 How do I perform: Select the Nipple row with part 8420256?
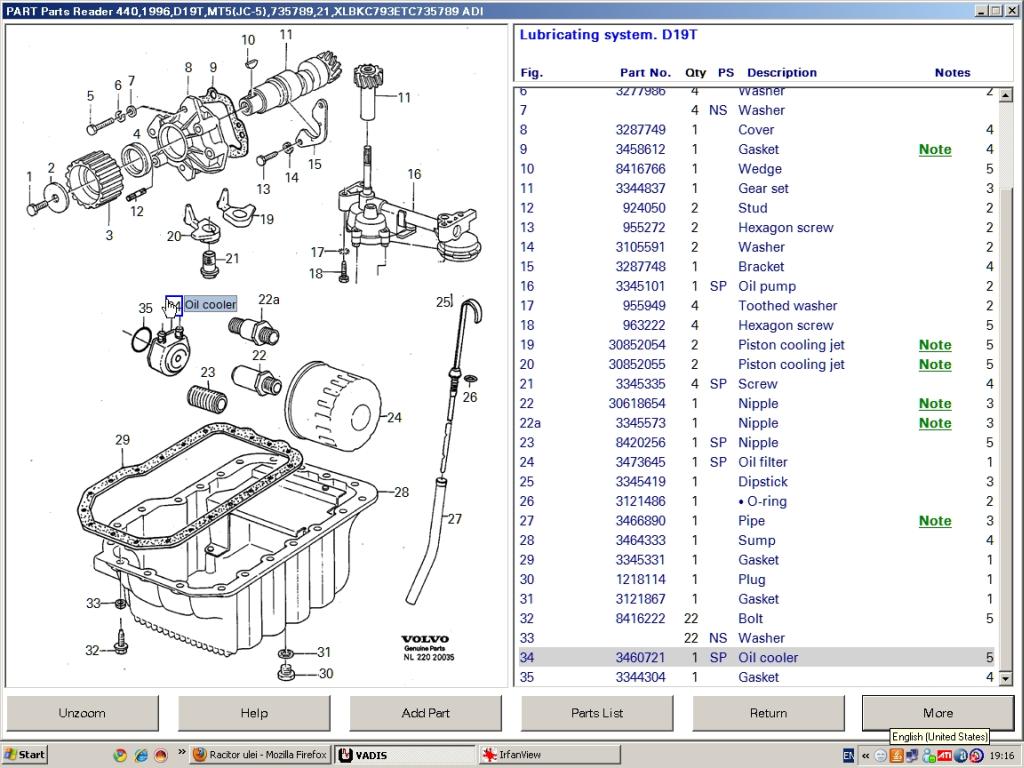[x=756, y=443]
